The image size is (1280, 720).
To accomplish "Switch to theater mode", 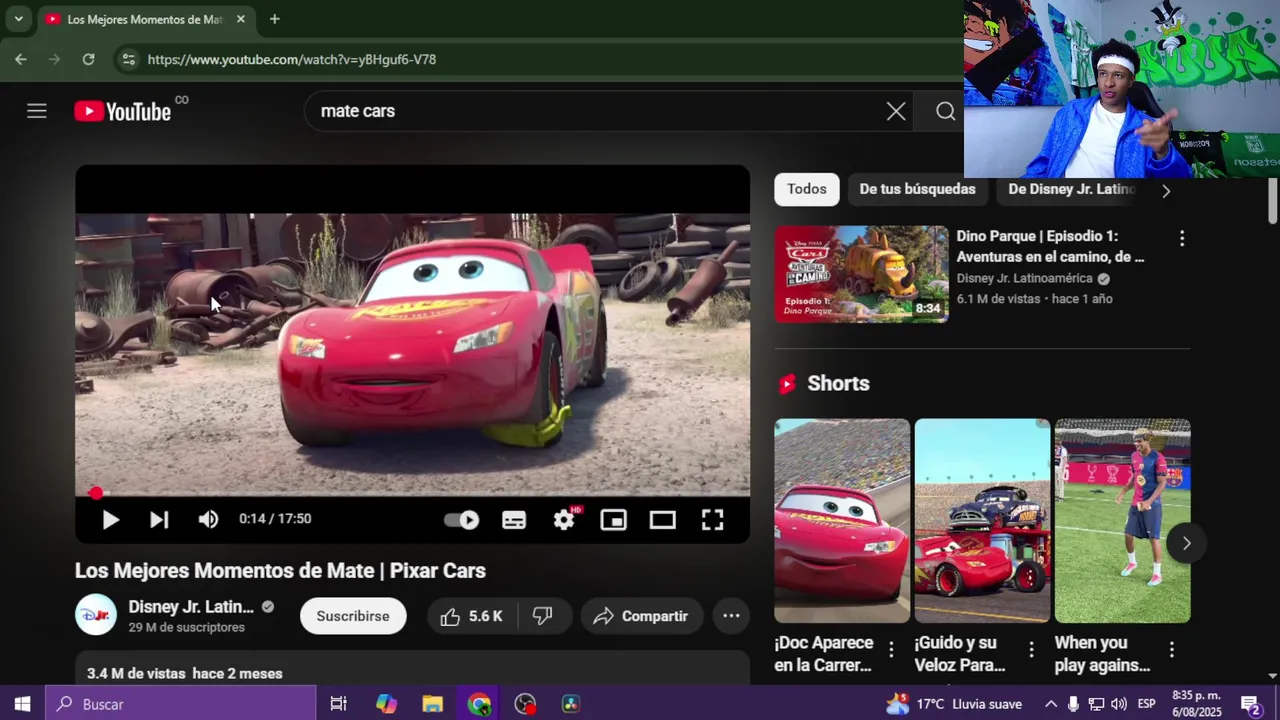I will pyautogui.click(x=663, y=519).
